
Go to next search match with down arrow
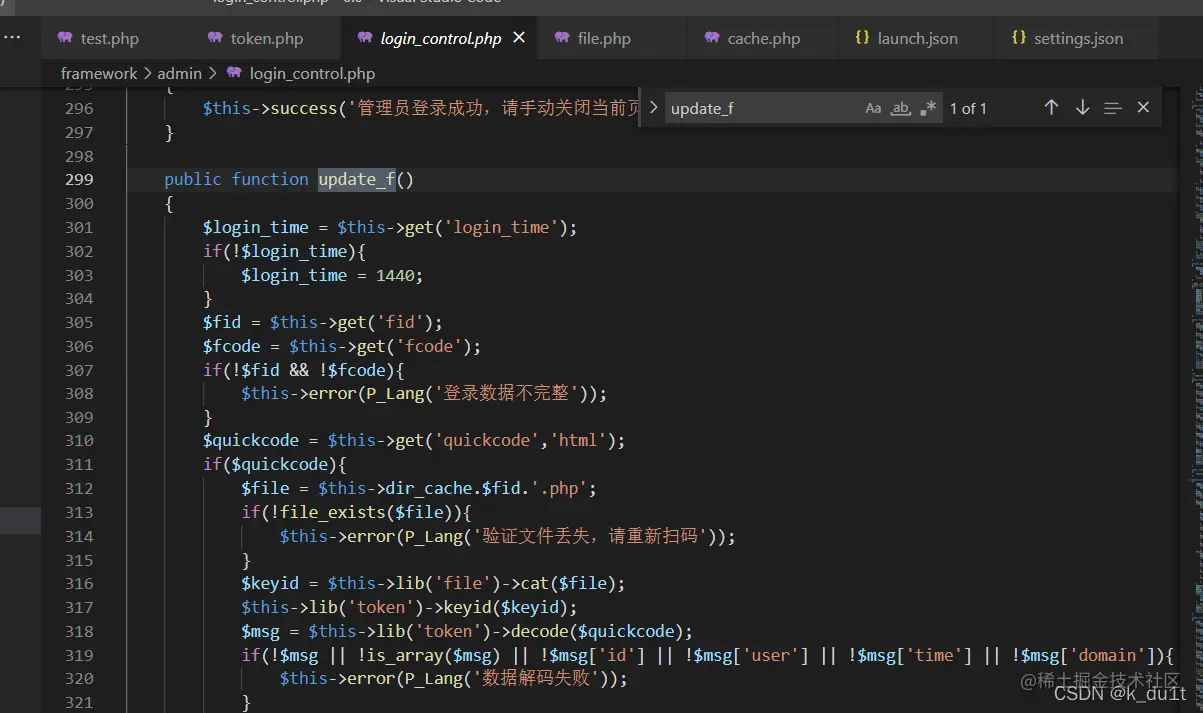tap(1082, 107)
